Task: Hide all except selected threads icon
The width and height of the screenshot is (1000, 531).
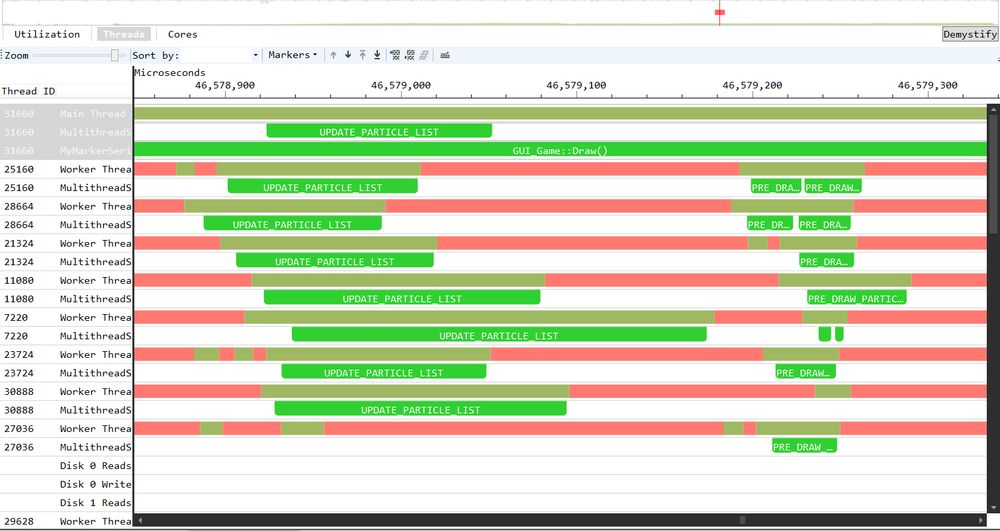Action: click(409, 55)
